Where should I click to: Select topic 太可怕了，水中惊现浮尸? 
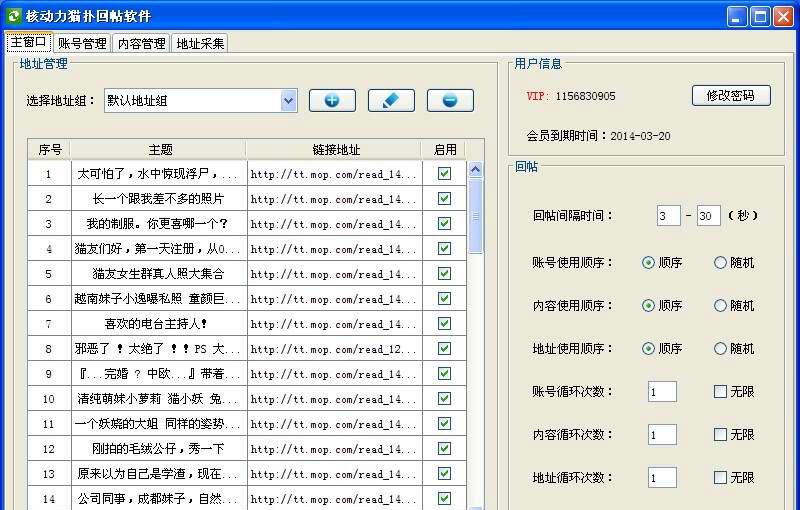click(157, 174)
